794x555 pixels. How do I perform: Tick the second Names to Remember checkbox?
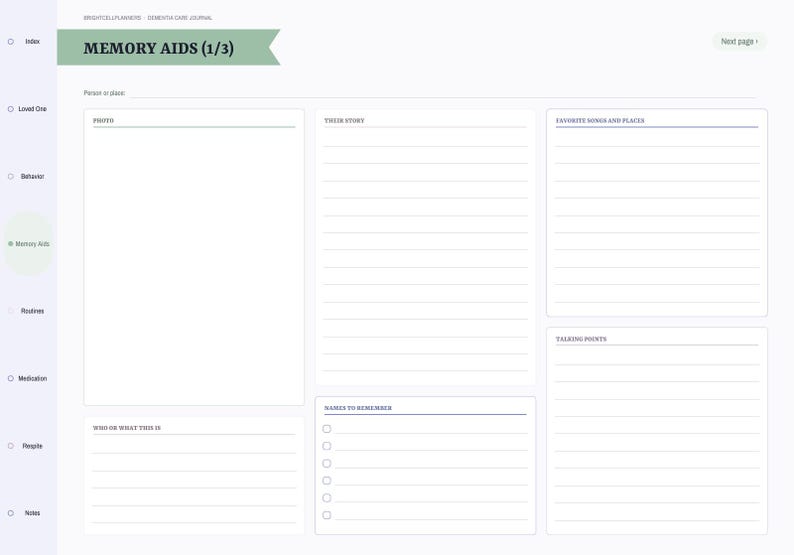click(327, 446)
